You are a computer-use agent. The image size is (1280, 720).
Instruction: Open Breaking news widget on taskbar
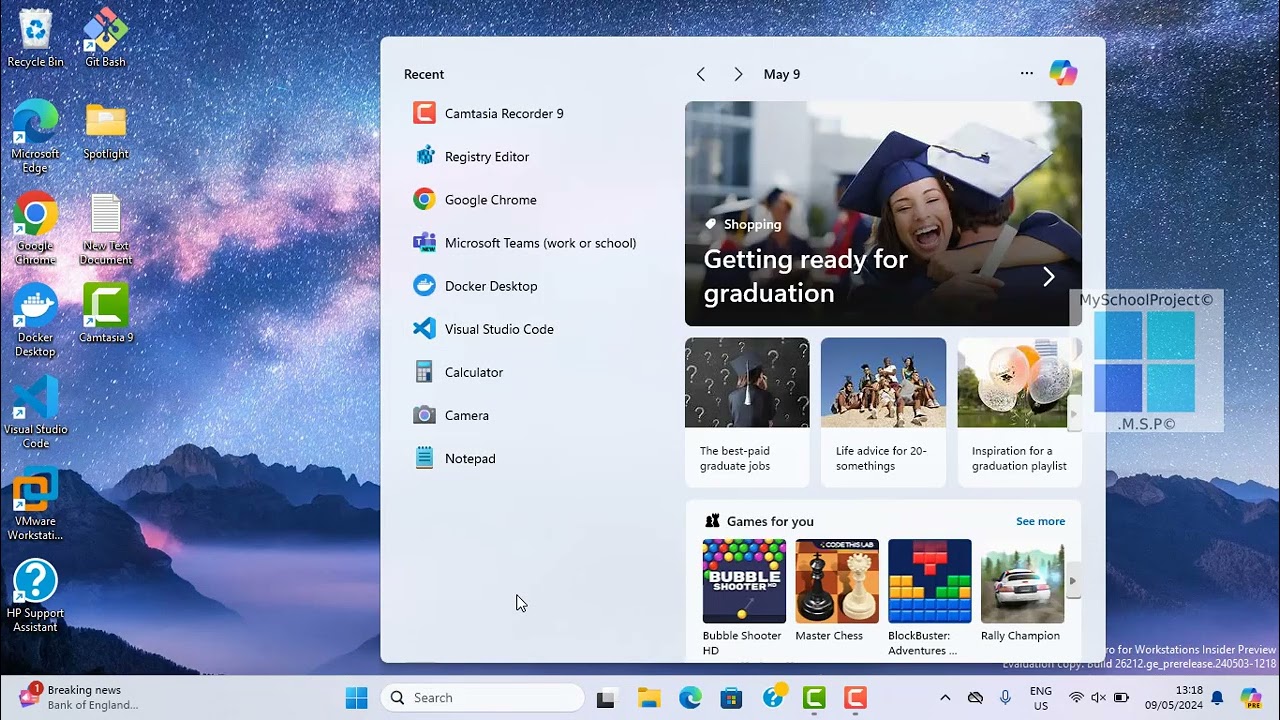(x=78, y=697)
